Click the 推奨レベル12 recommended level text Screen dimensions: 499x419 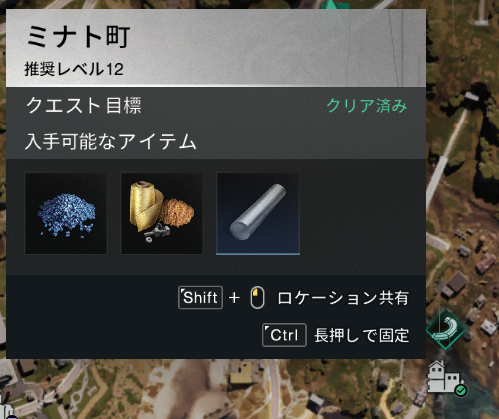click(x=74, y=69)
